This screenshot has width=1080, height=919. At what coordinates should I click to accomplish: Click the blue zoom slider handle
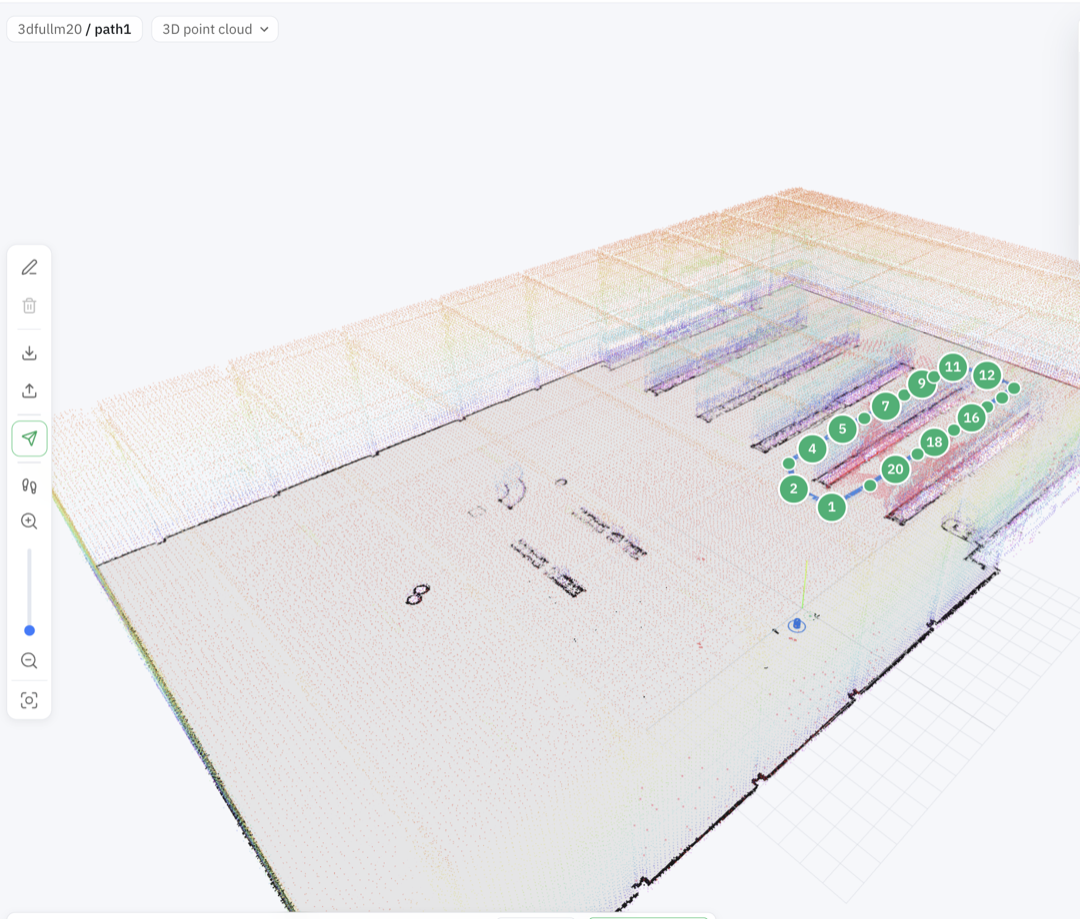pos(29,630)
